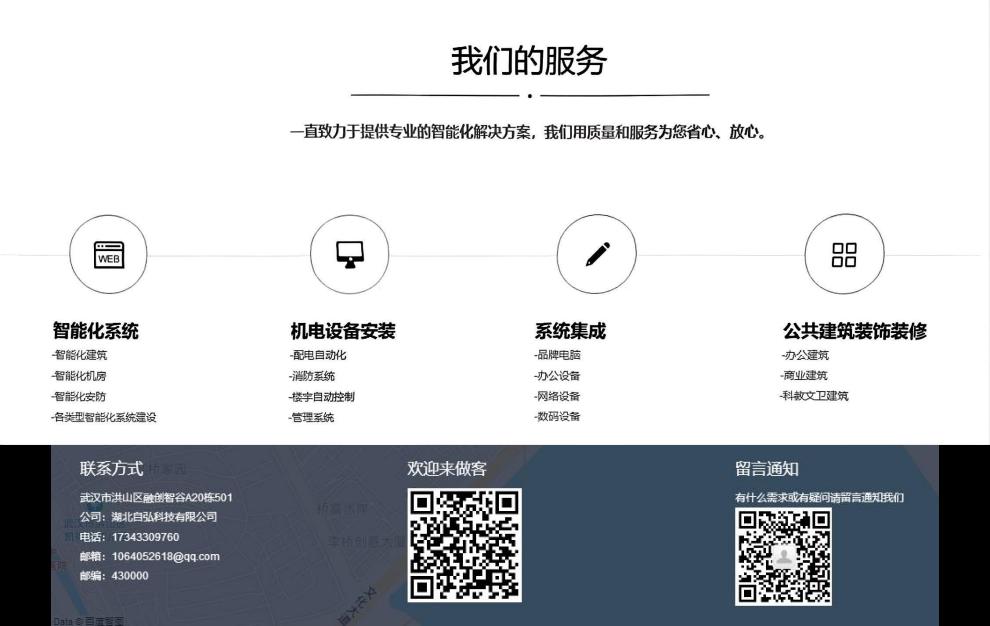Click the -消防系统 list item
This screenshot has height=626, width=990.
[x=313, y=376]
